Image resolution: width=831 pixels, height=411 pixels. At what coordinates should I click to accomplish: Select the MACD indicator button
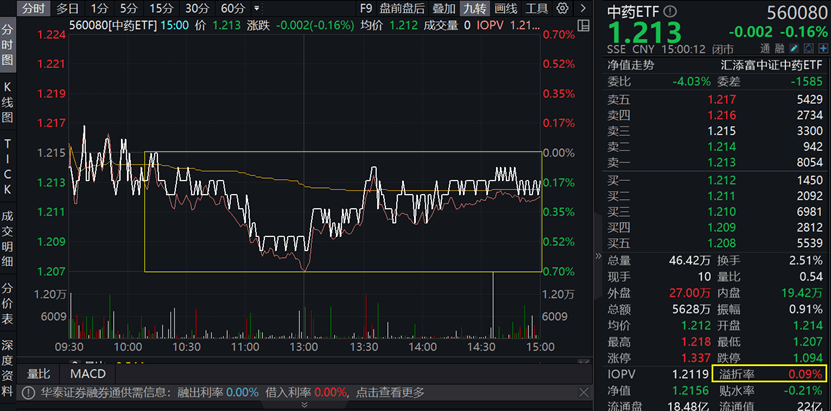(87, 373)
